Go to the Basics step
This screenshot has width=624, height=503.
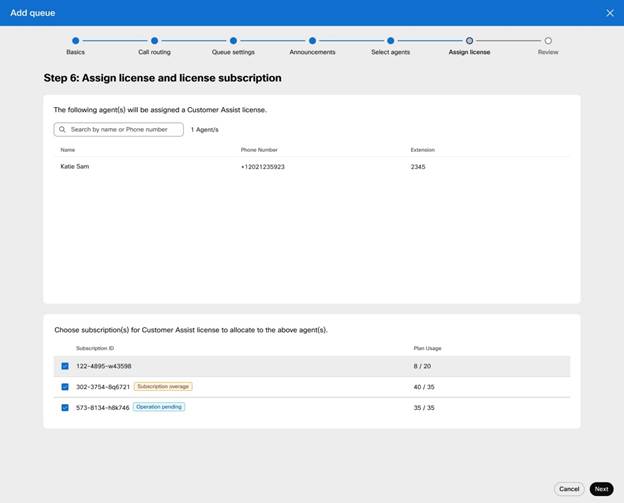tap(76, 41)
